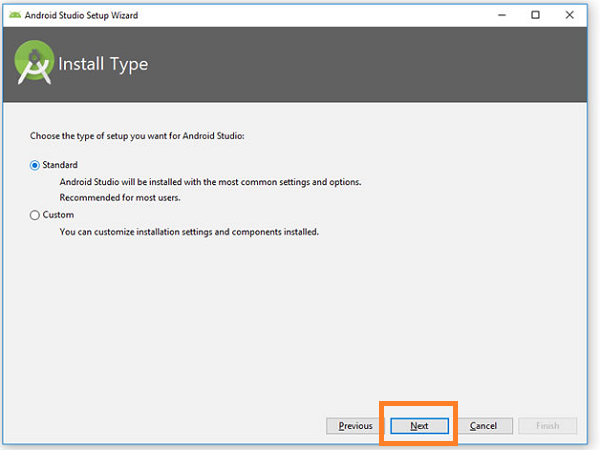This screenshot has height=450, width=600.
Task: Go back with the Previous button
Action: pyautogui.click(x=355, y=426)
